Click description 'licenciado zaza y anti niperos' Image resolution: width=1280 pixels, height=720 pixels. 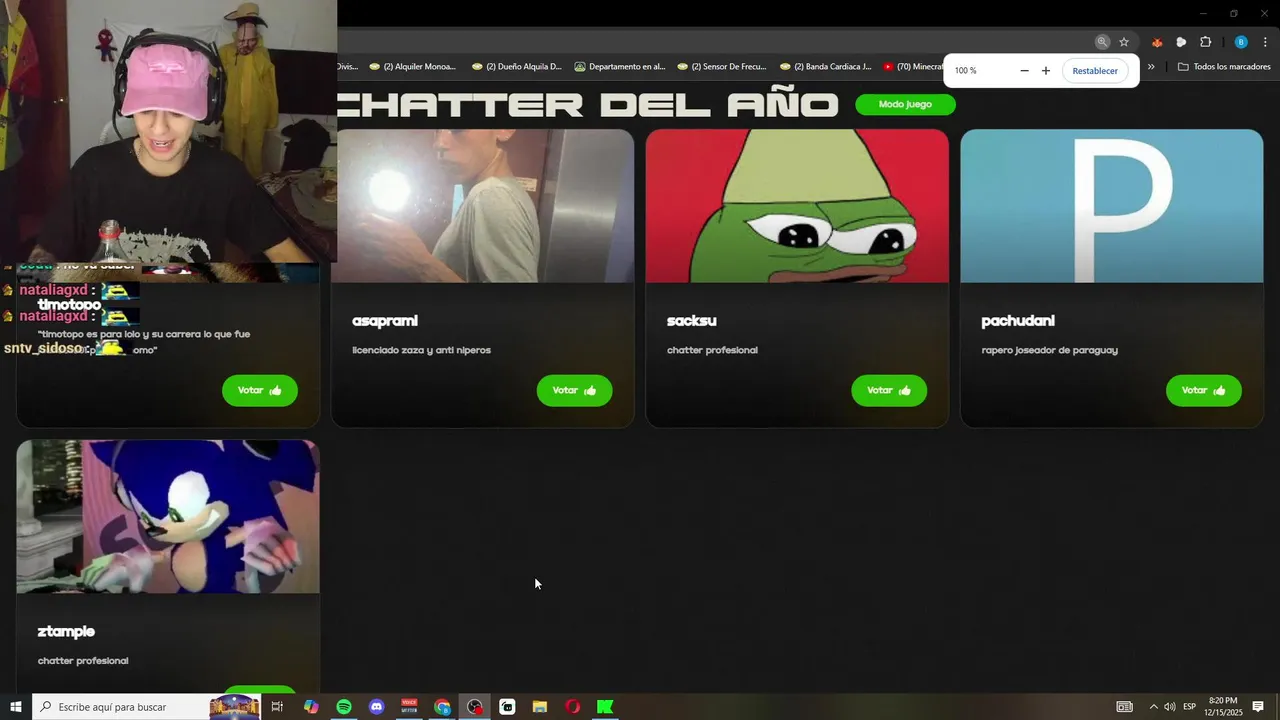coord(421,350)
